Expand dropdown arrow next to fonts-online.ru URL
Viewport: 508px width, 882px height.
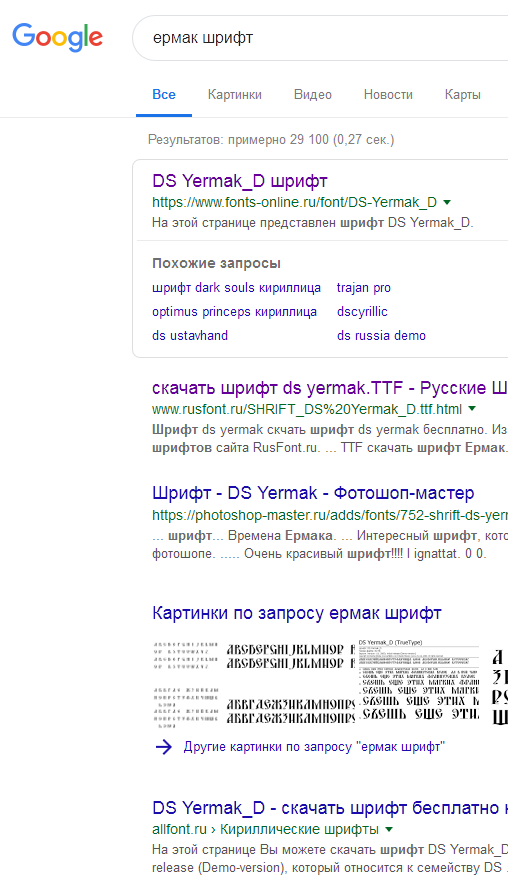point(447,202)
